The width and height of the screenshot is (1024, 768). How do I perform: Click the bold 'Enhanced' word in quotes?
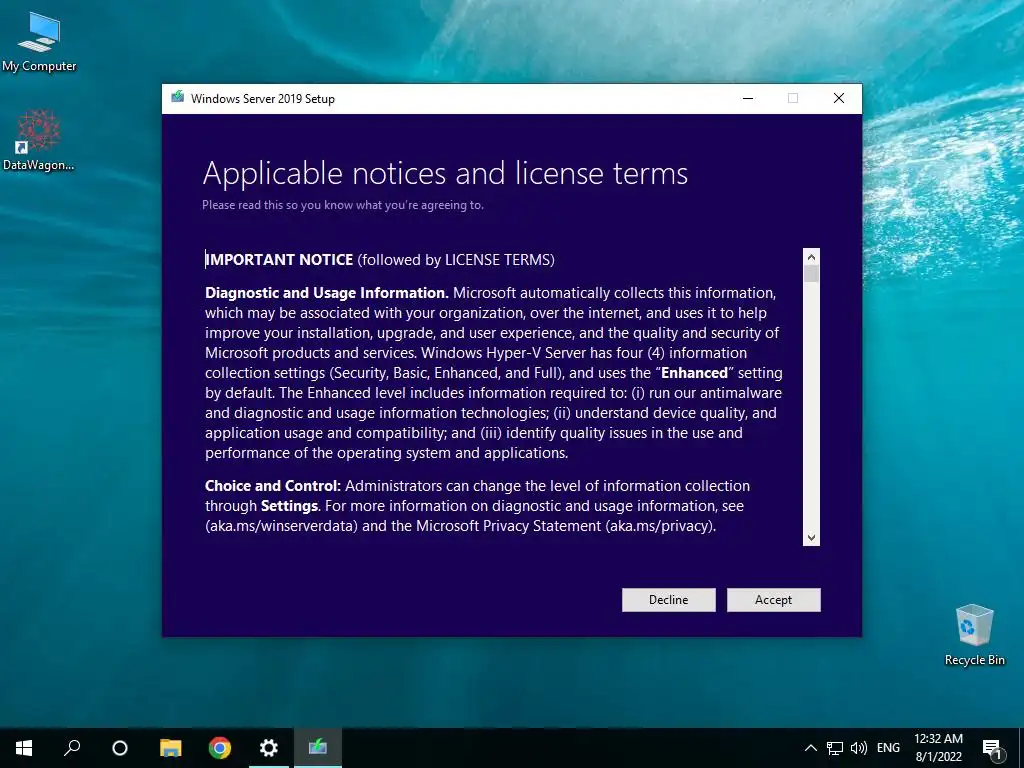[x=694, y=373]
